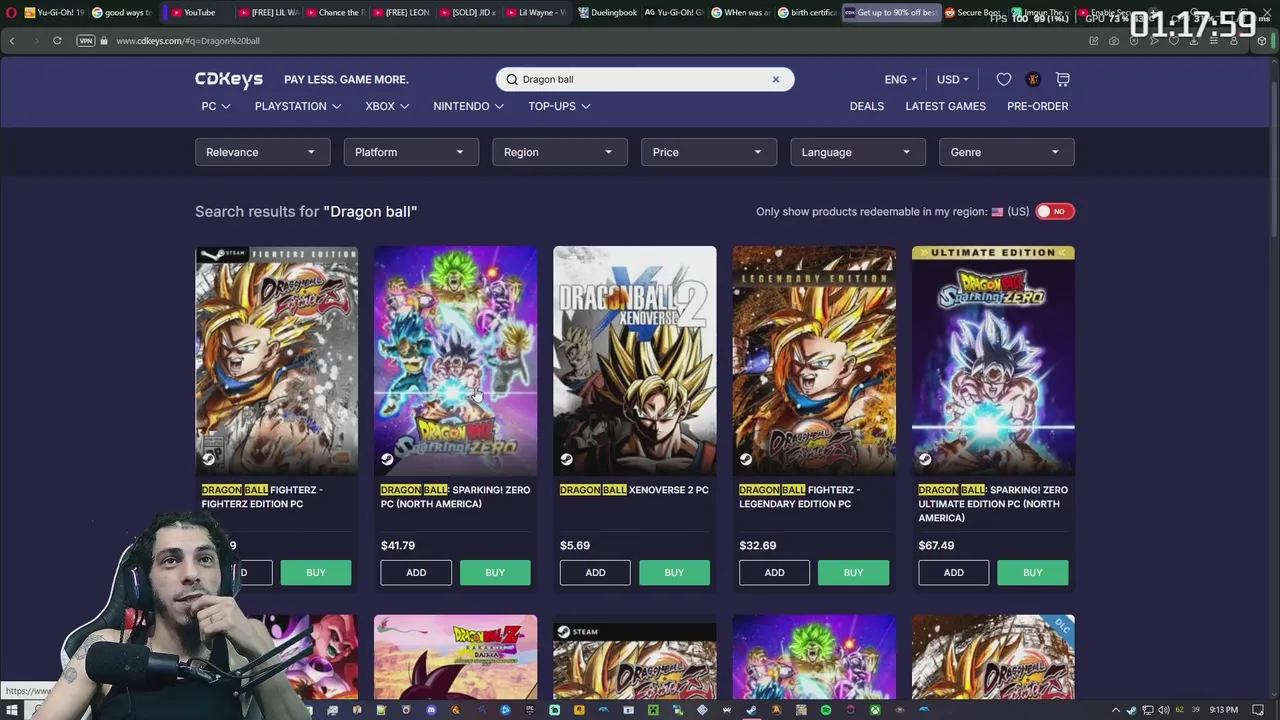Screen dimensions: 1280x720
Task: Open the PRE-ORDER link
Action: (x=1037, y=106)
